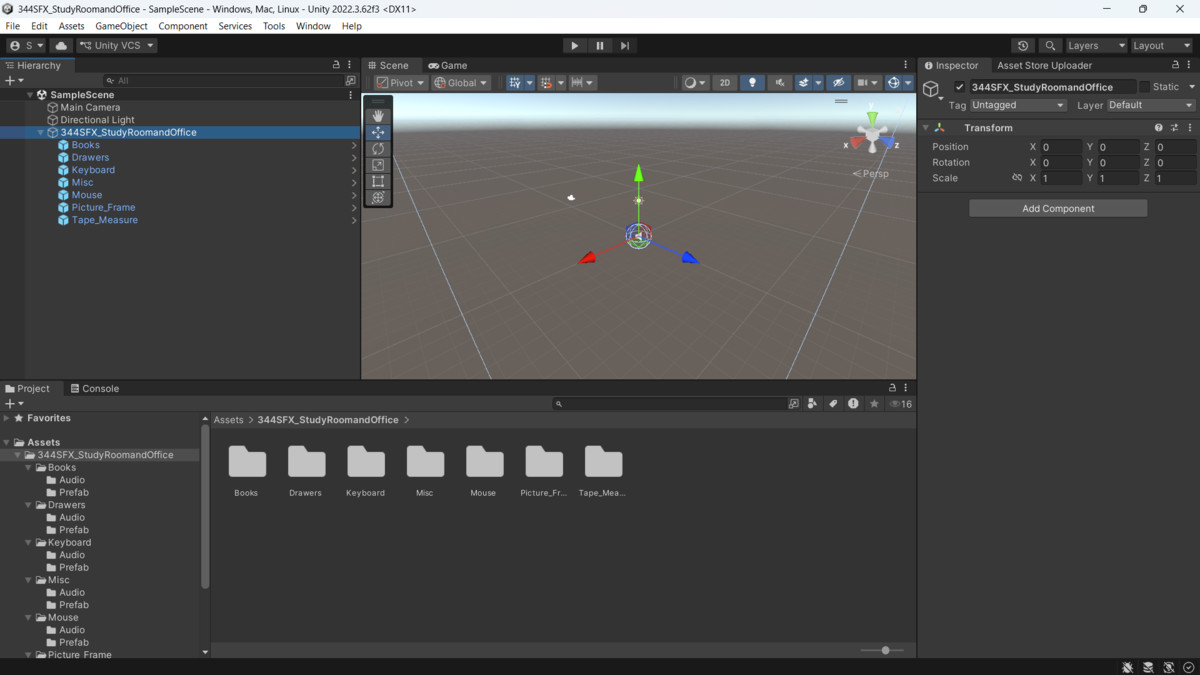This screenshot has height=675, width=1200.
Task: Open SampleScene row three-dot menu
Action: coord(350,95)
